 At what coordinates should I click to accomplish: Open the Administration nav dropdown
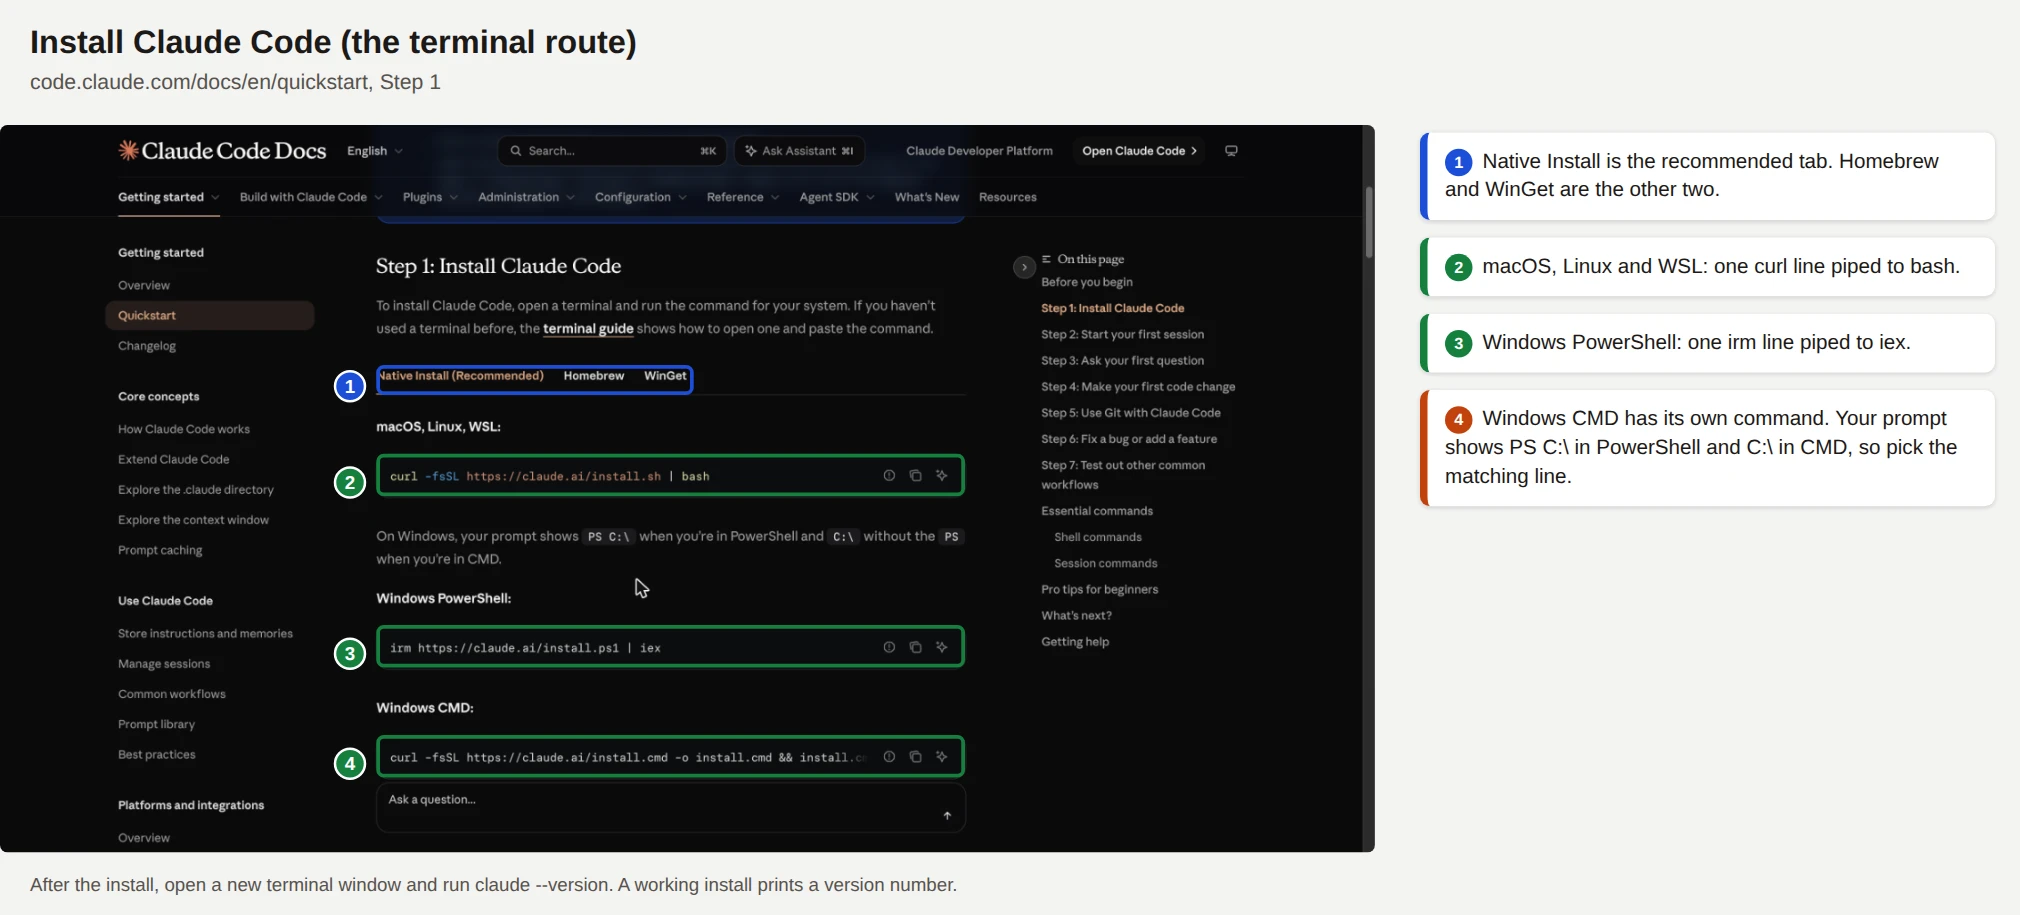[x=526, y=197]
